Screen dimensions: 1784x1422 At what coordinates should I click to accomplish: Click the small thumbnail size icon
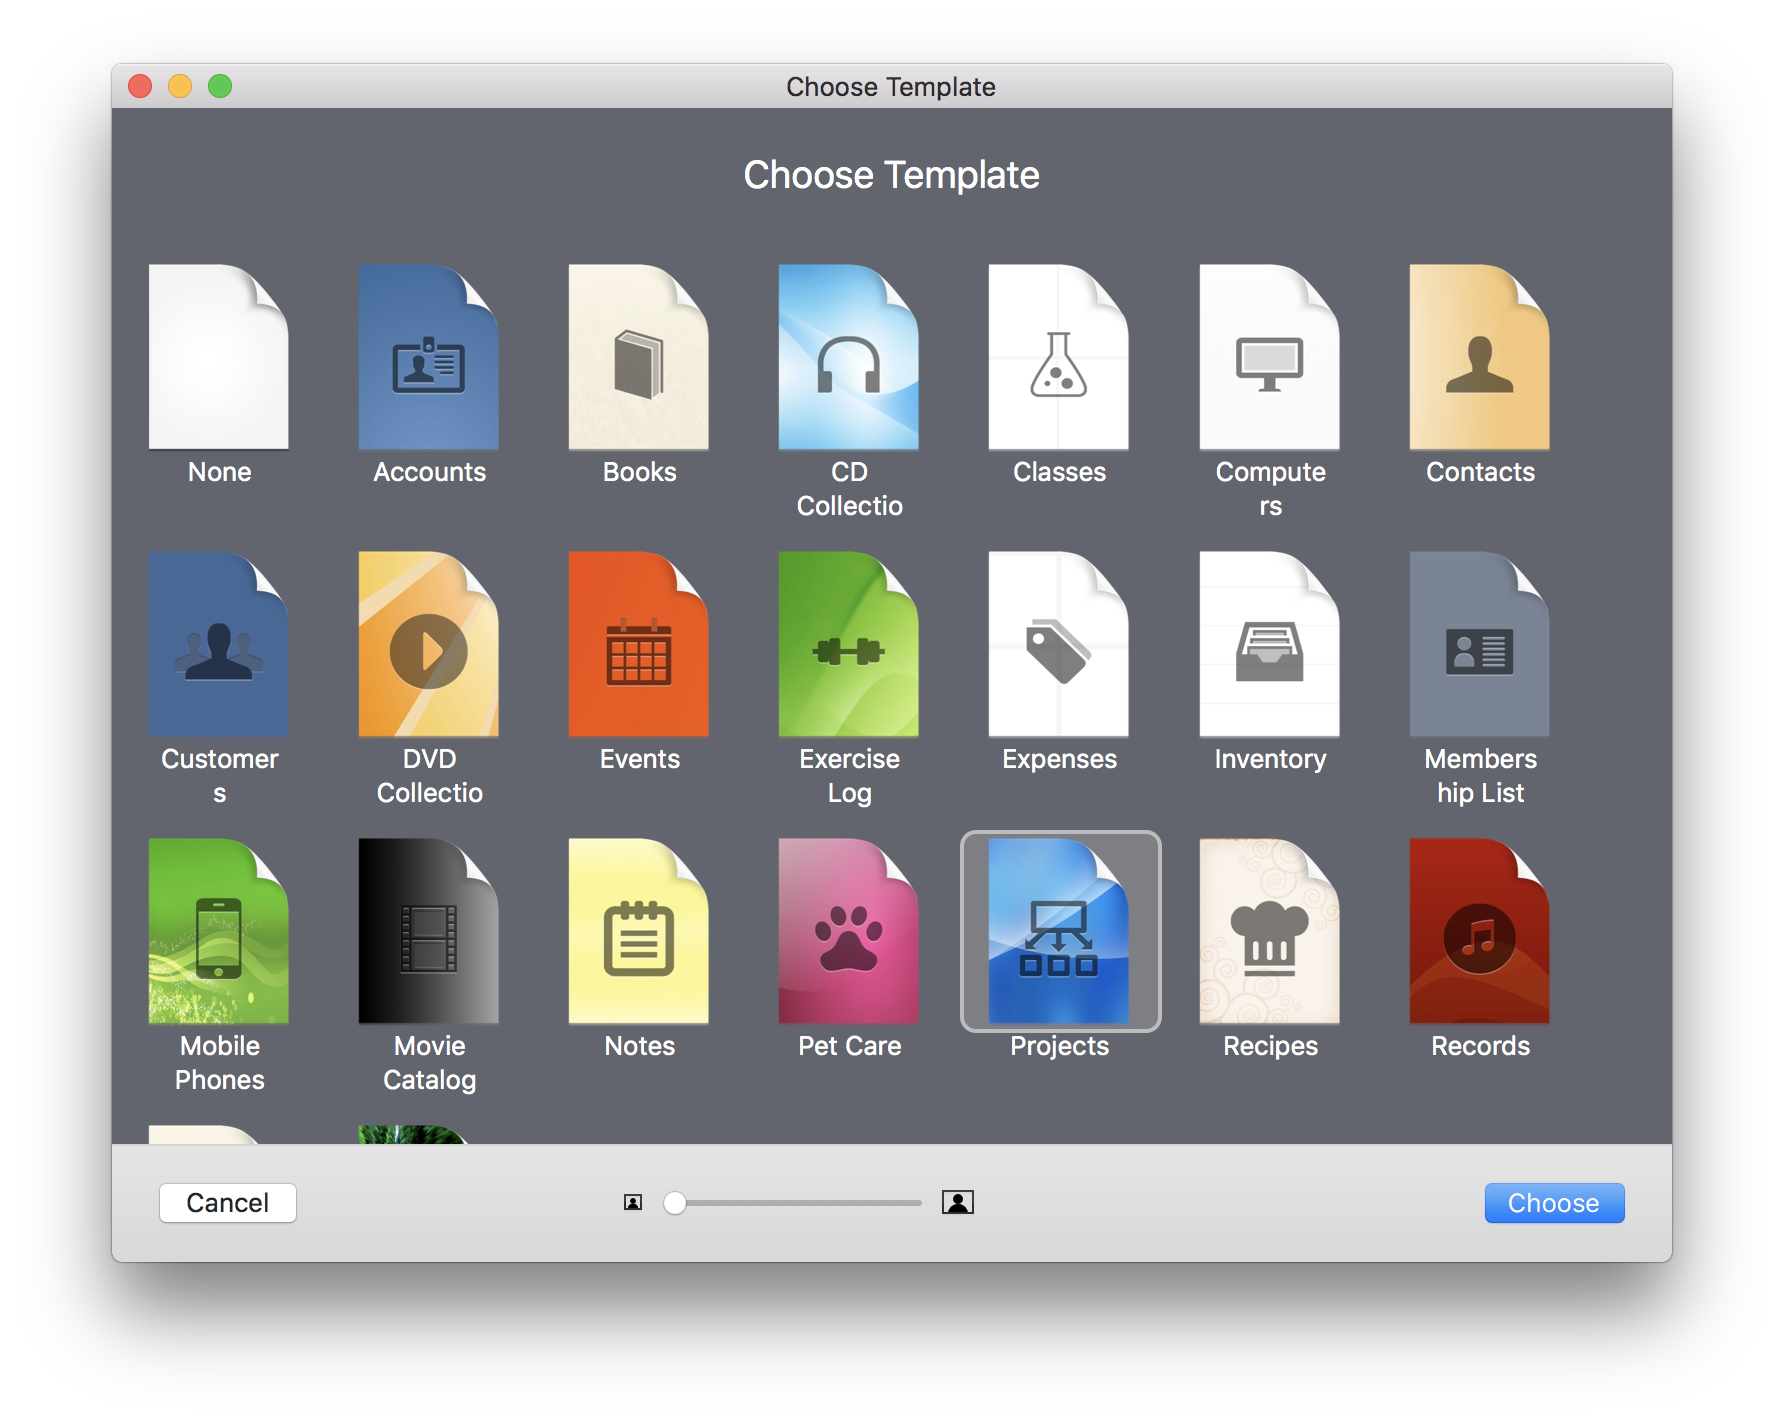633,1202
